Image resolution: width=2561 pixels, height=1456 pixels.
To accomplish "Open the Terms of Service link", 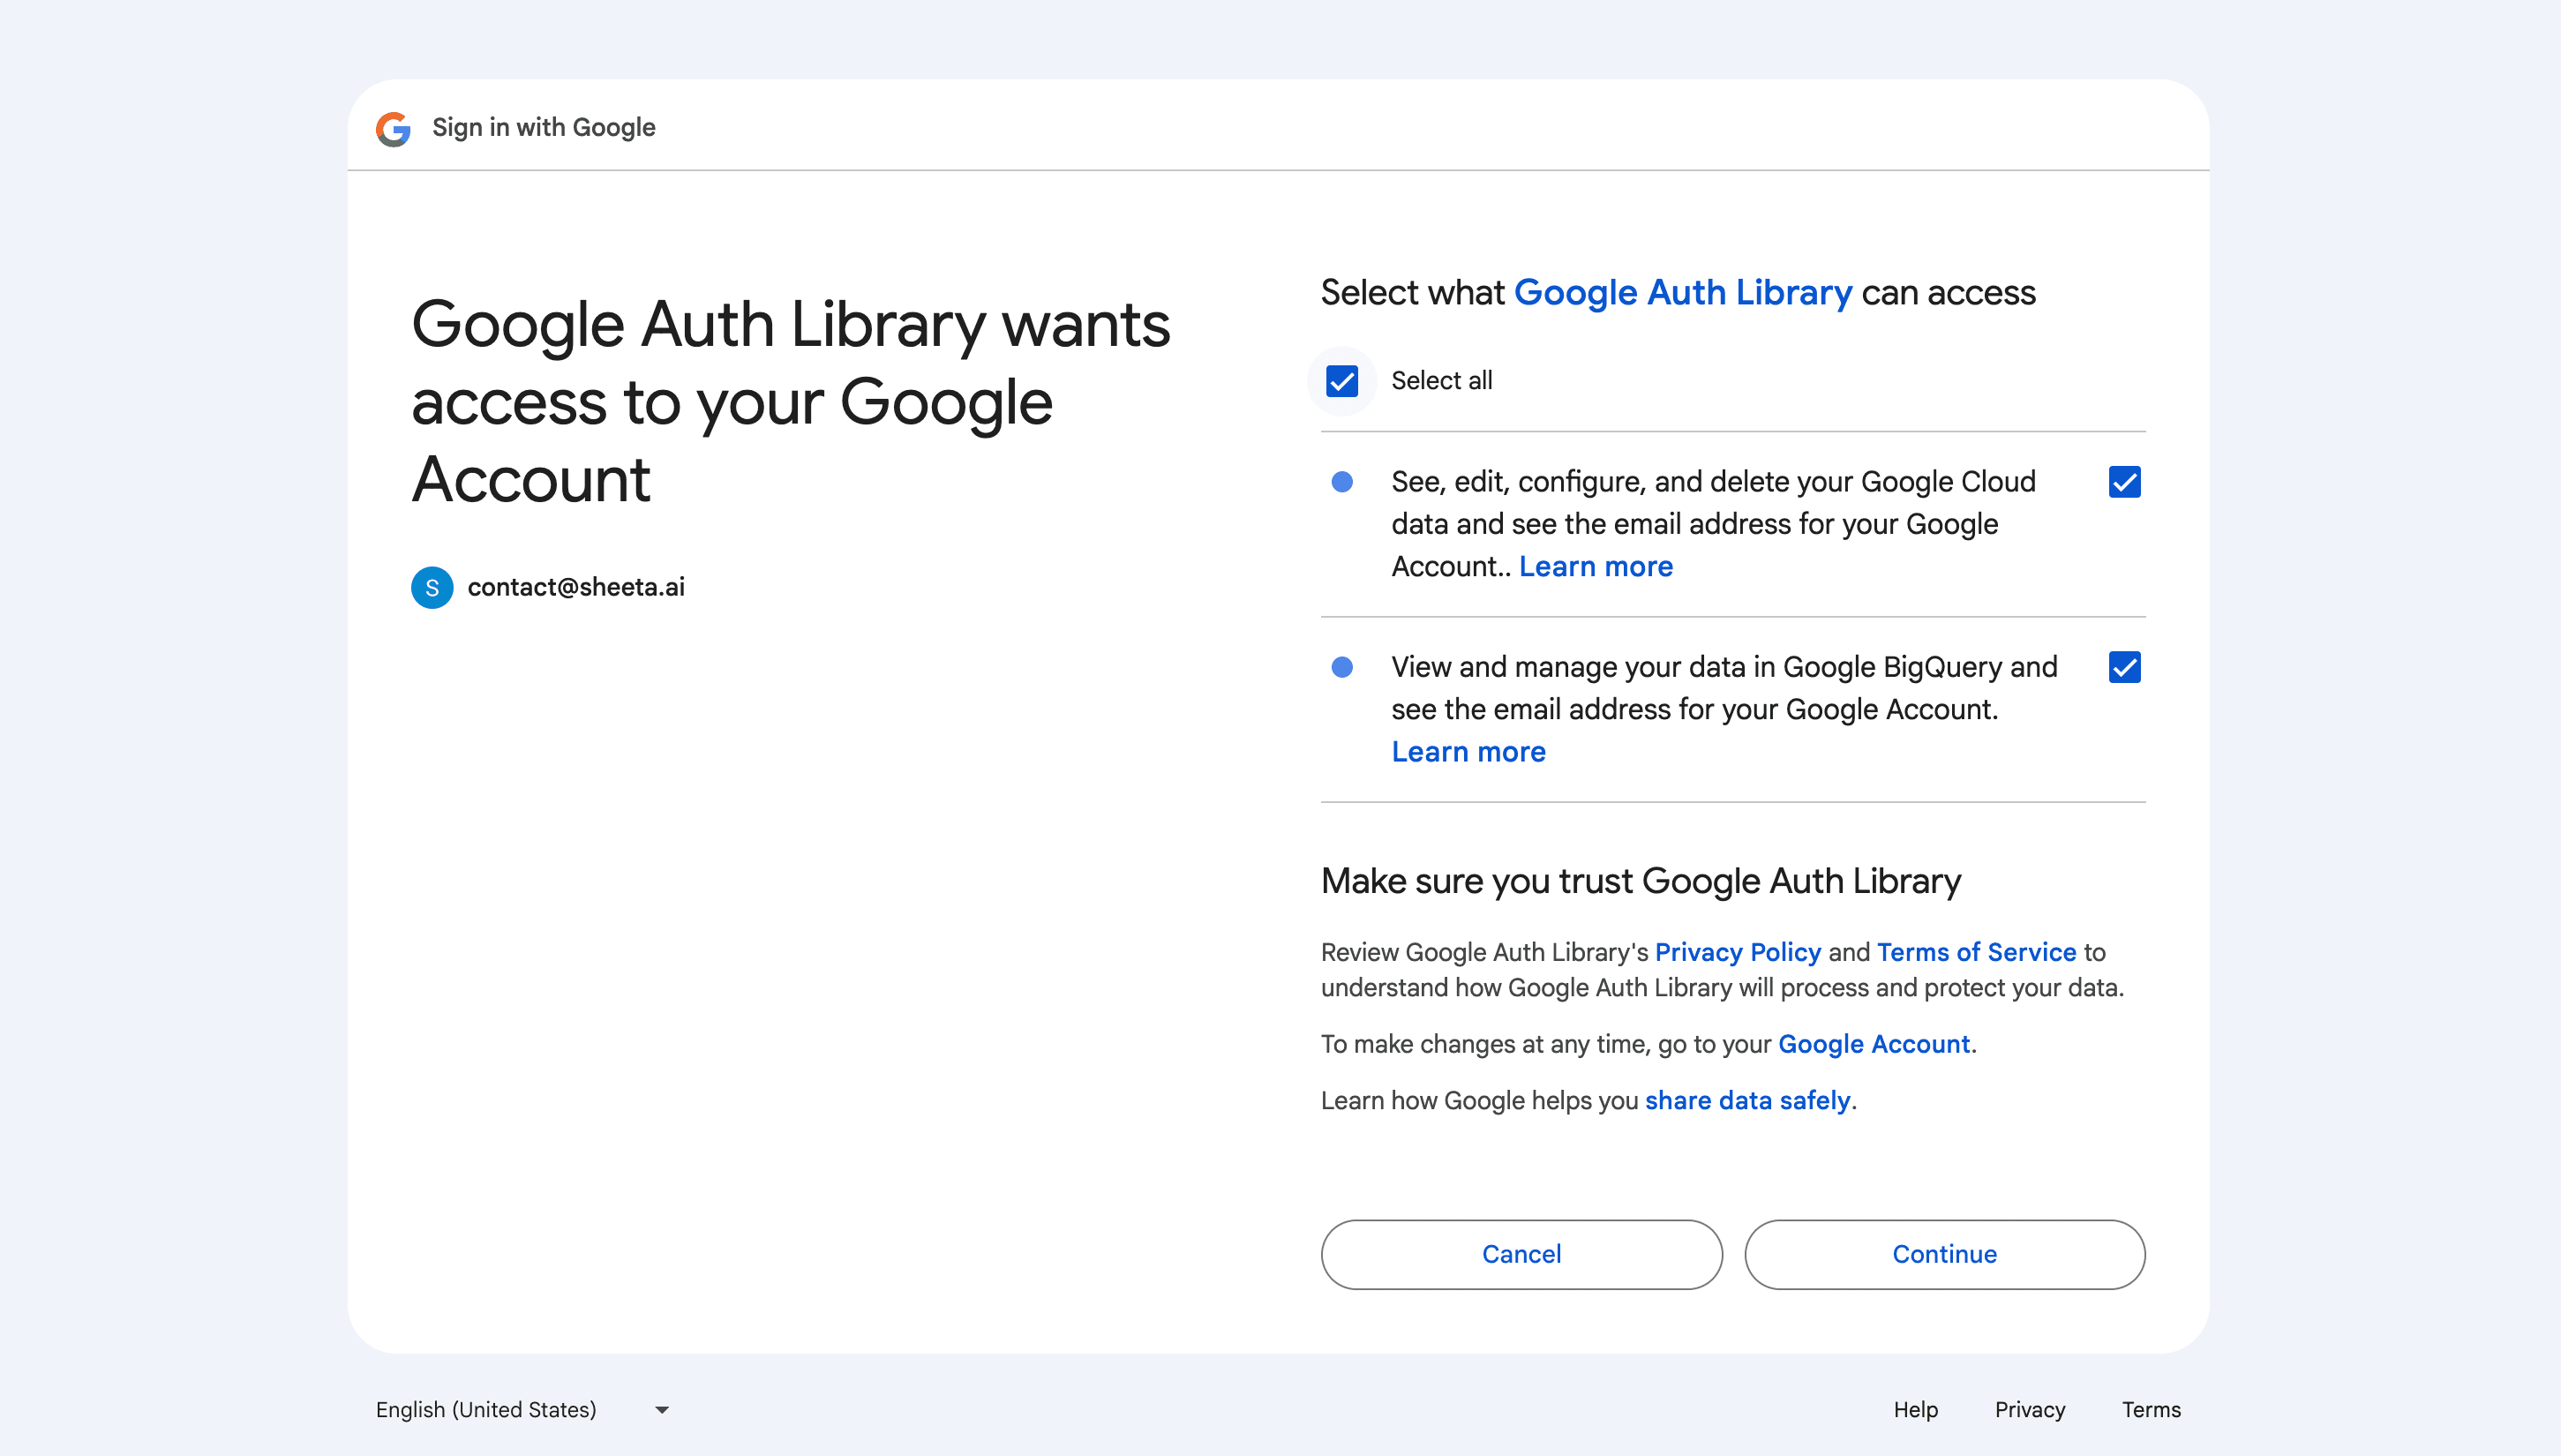I will coord(1976,952).
